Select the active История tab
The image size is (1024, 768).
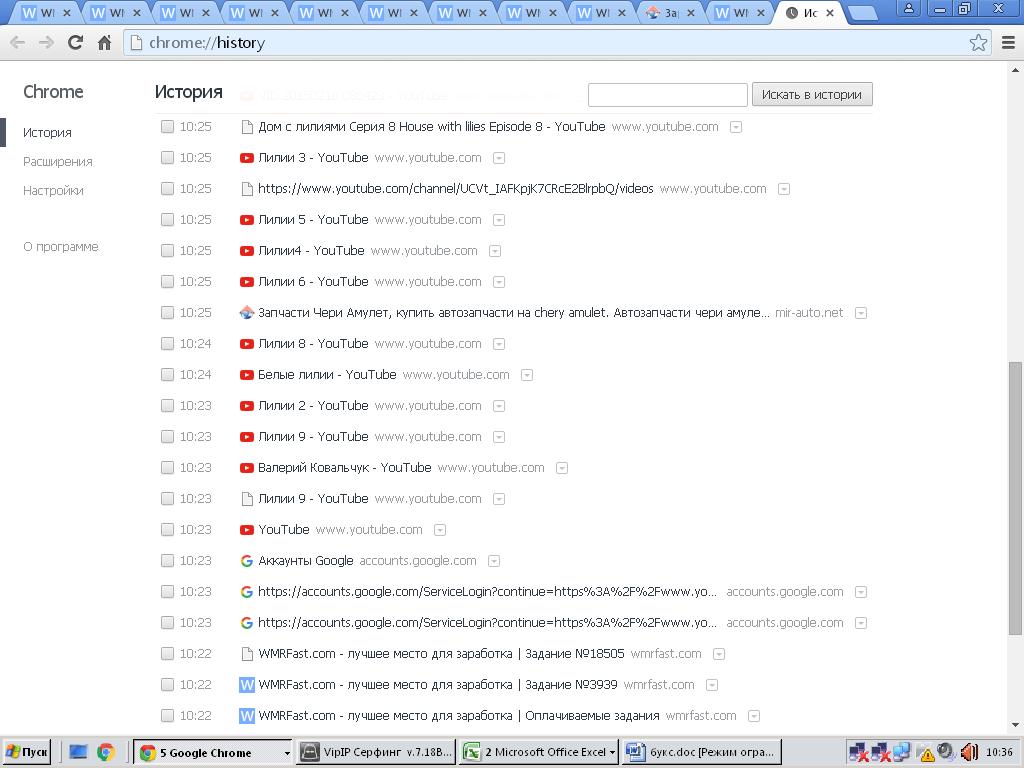[810, 13]
